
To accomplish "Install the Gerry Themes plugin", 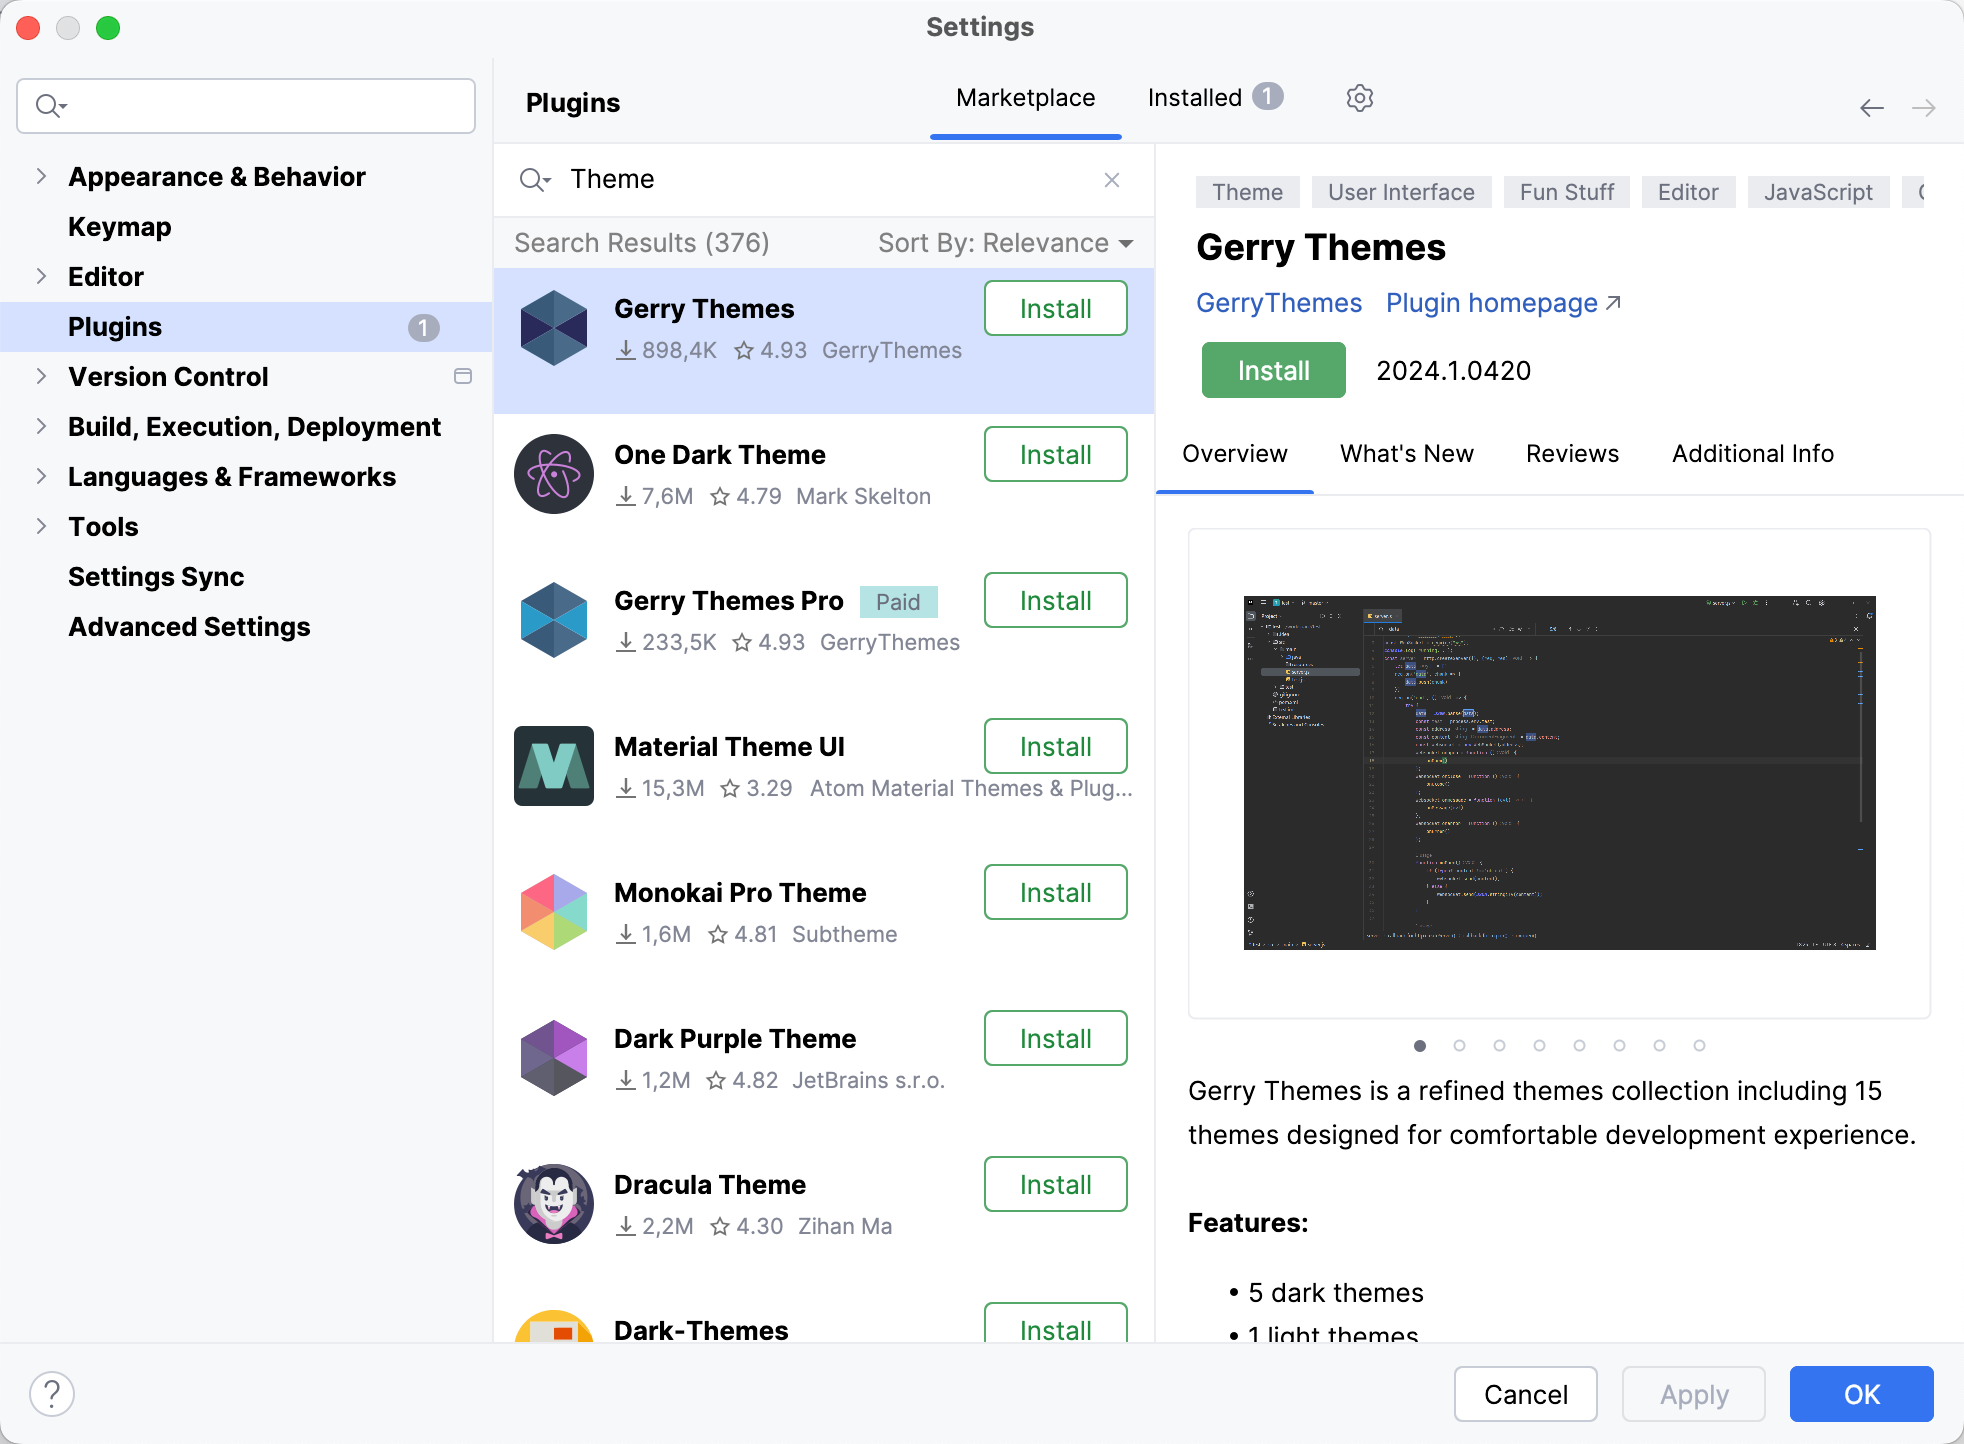I will point(1272,371).
